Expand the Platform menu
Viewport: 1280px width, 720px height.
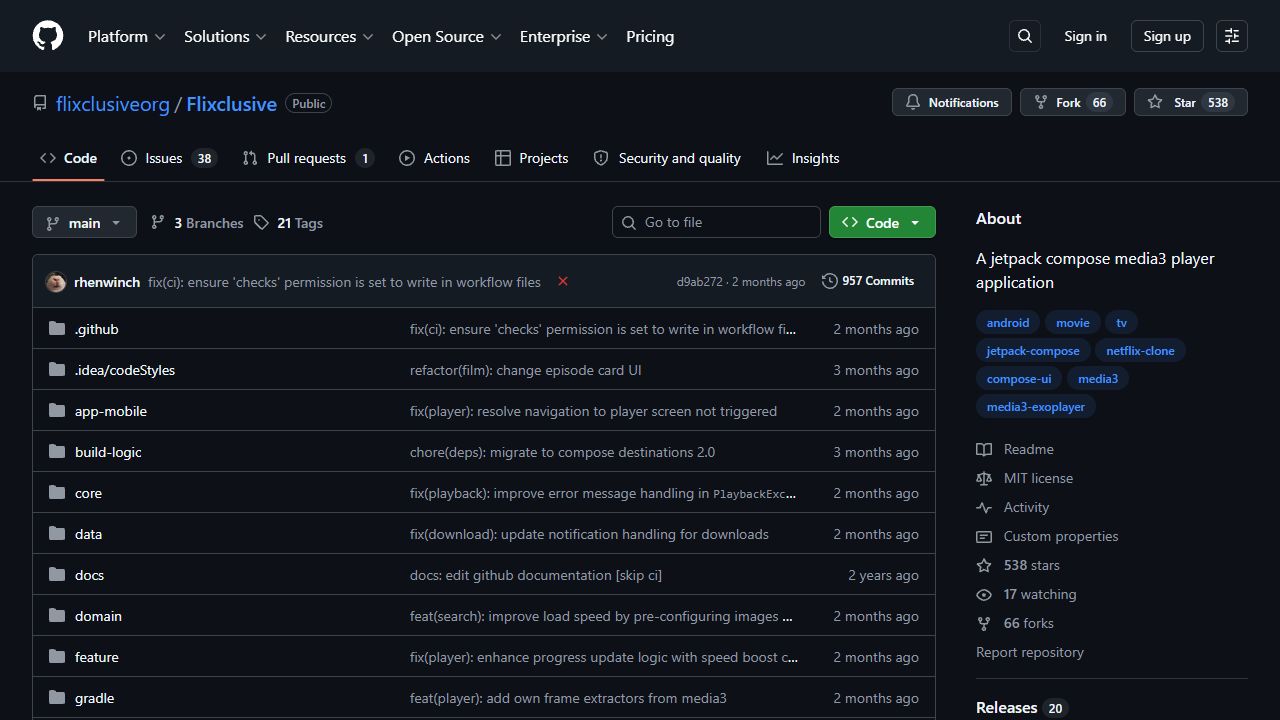(x=126, y=36)
